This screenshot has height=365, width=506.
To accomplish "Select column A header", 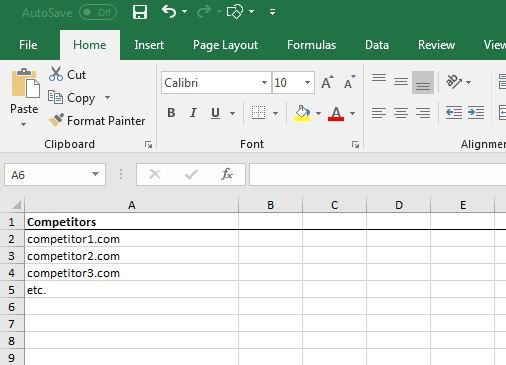I will pyautogui.click(x=132, y=205).
